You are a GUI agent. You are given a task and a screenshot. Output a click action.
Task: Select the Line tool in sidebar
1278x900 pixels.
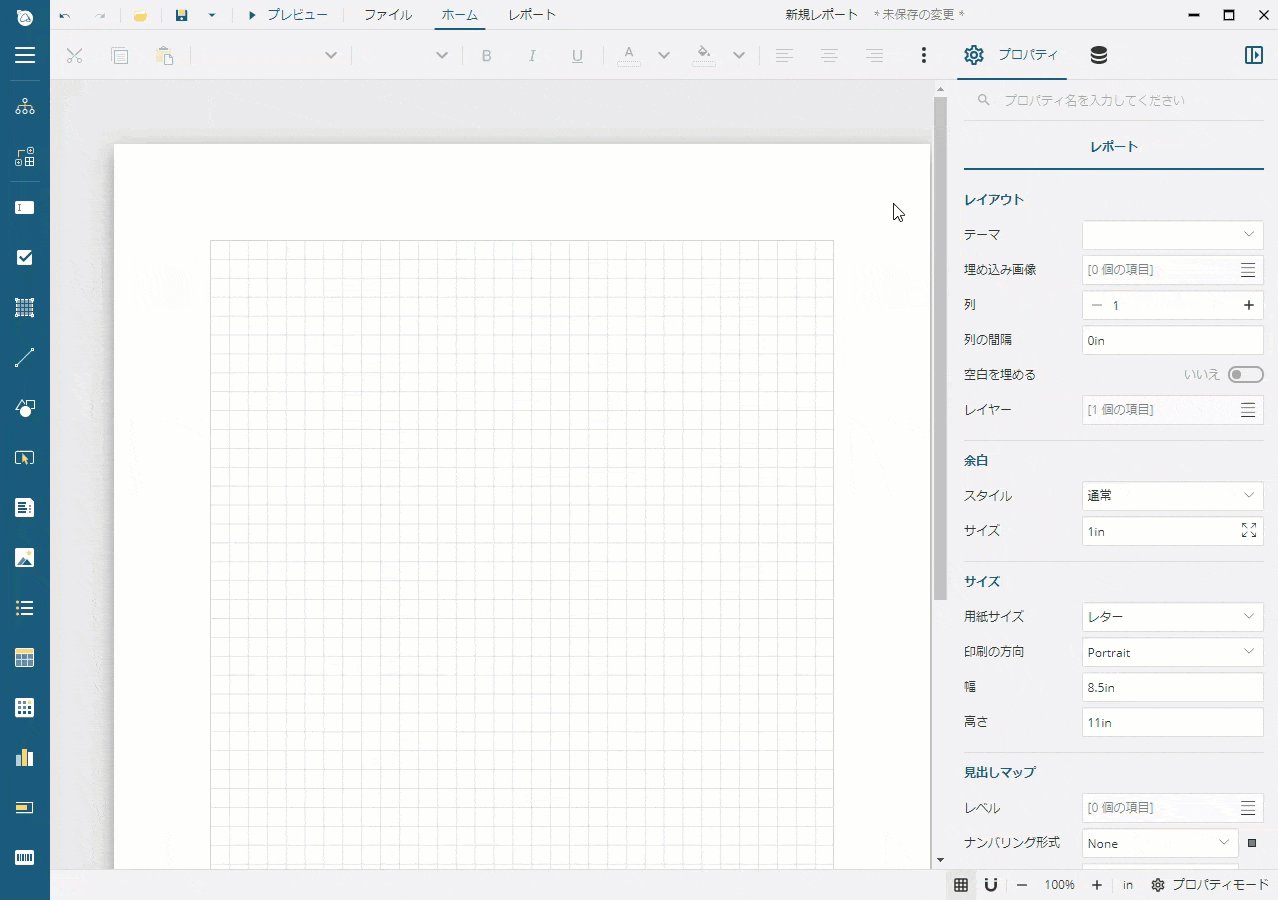[x=25, y=358]
